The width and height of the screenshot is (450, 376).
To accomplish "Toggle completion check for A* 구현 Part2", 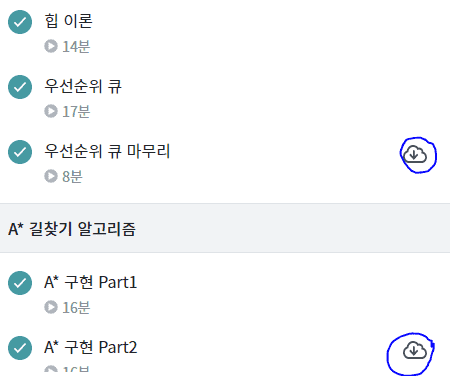I will pyautogui.click(x=20, y=348).
